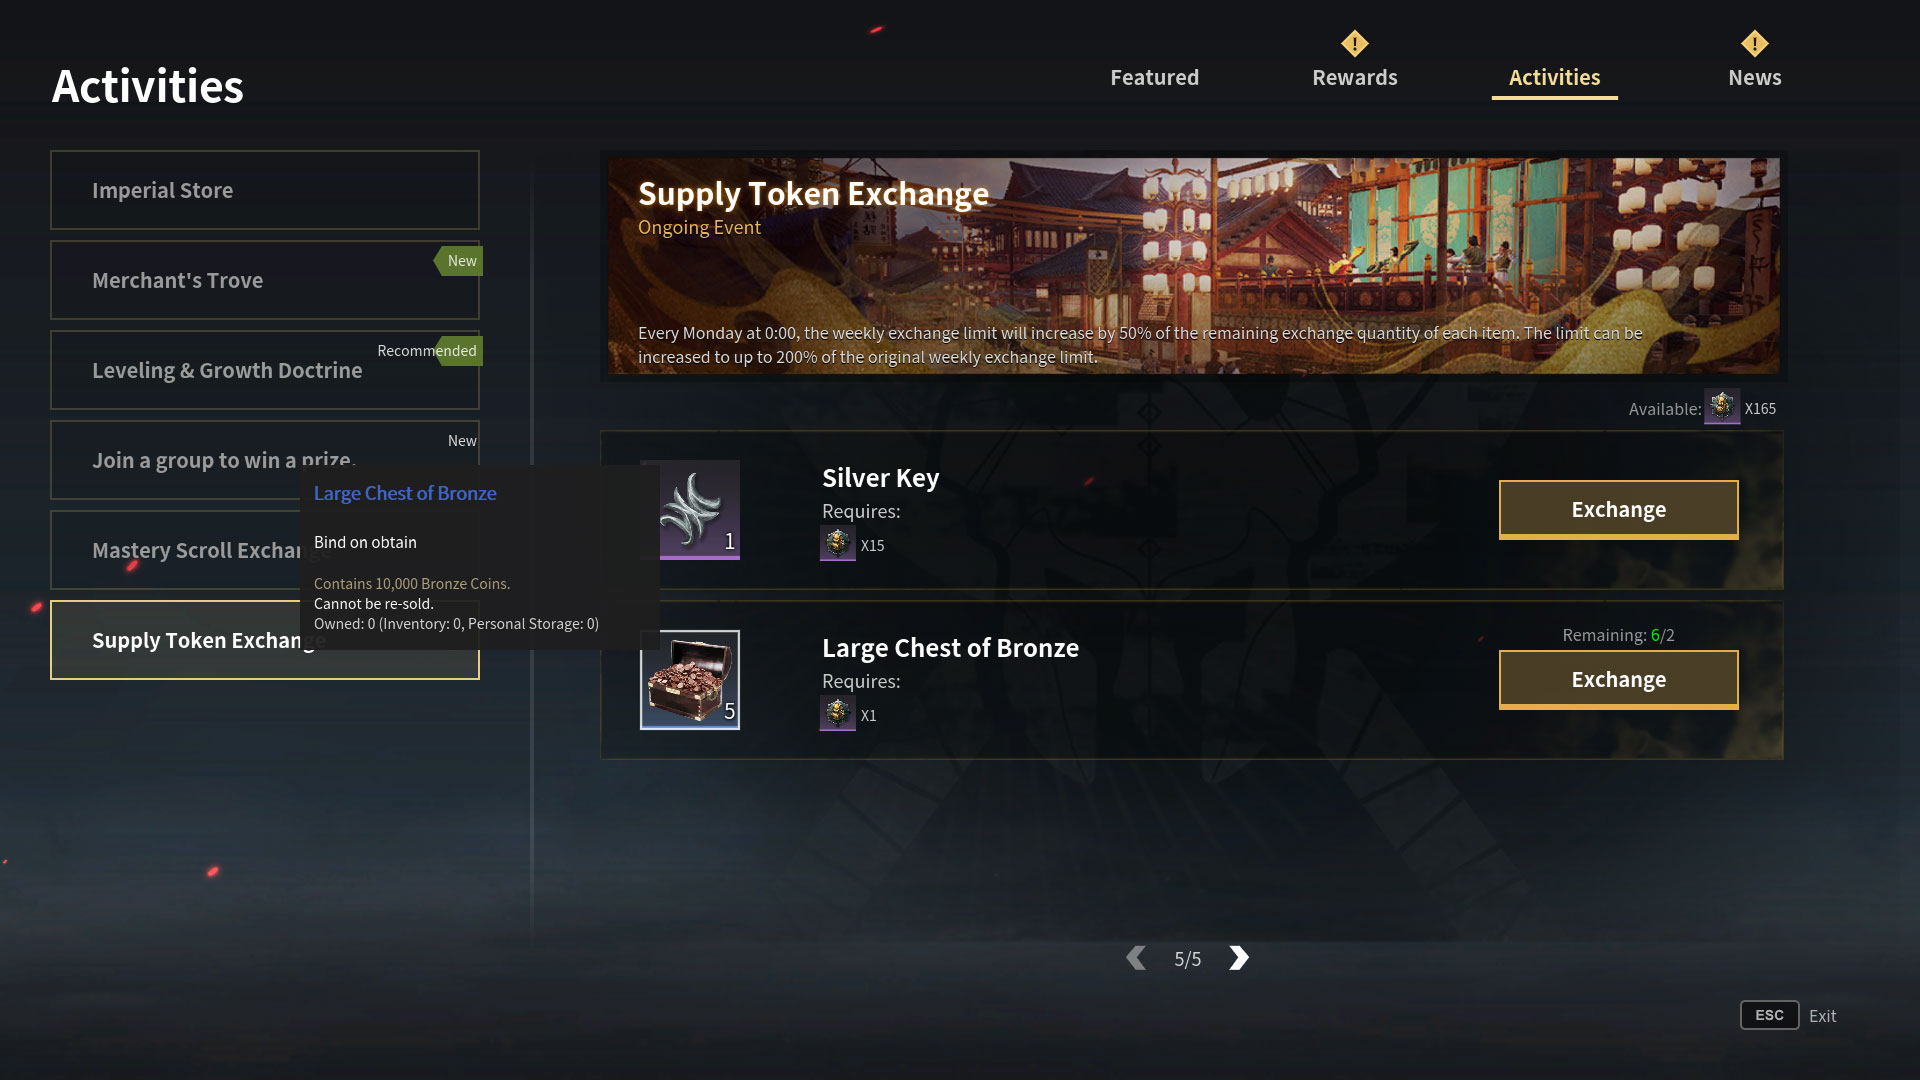Click the supply token icon beside Available
The image size is (1920, 1080).
point(1722,407)
